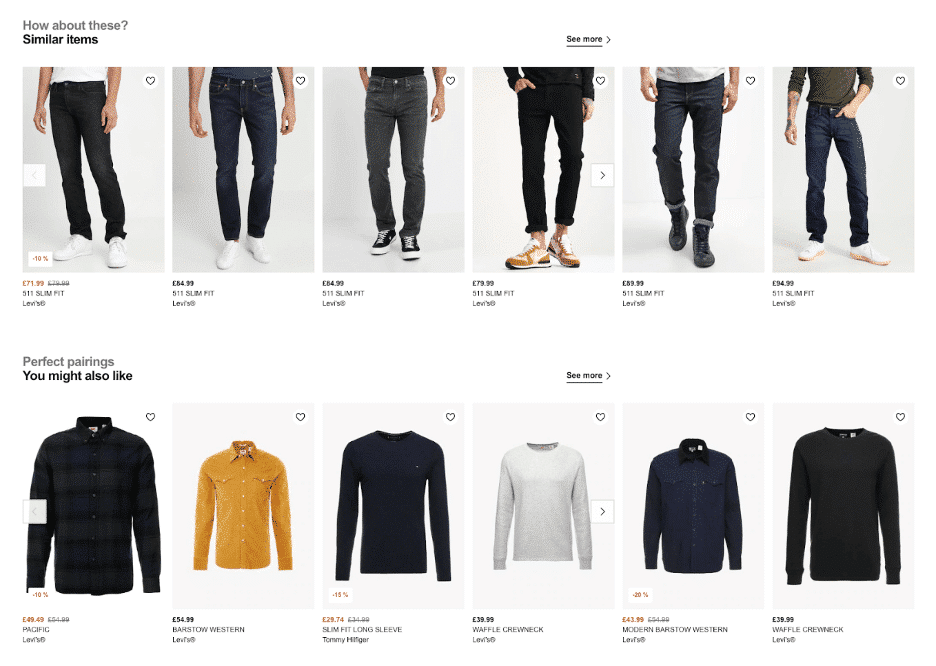Open the Slim Fit Long Sleeve product name
Viewport: 936px width, 666px height.
362,630
